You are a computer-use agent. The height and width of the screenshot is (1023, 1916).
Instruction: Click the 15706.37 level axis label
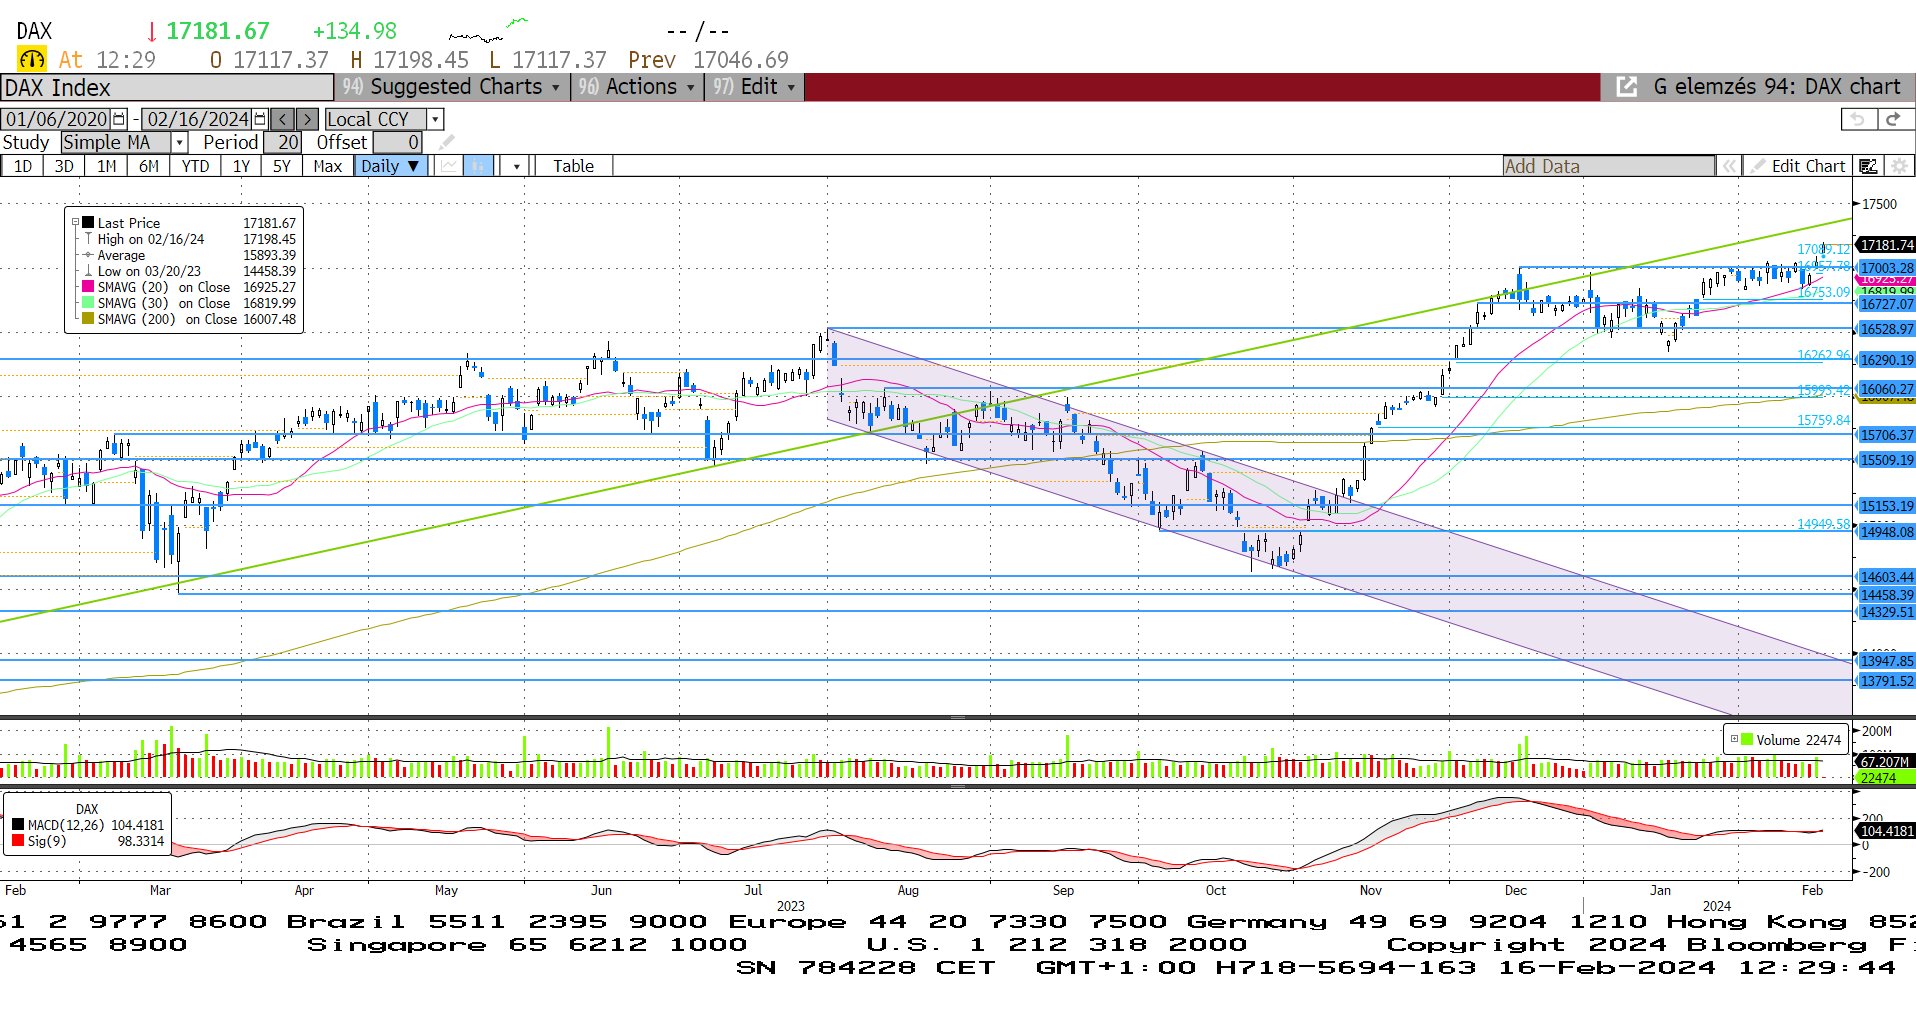coord(1886,435)
